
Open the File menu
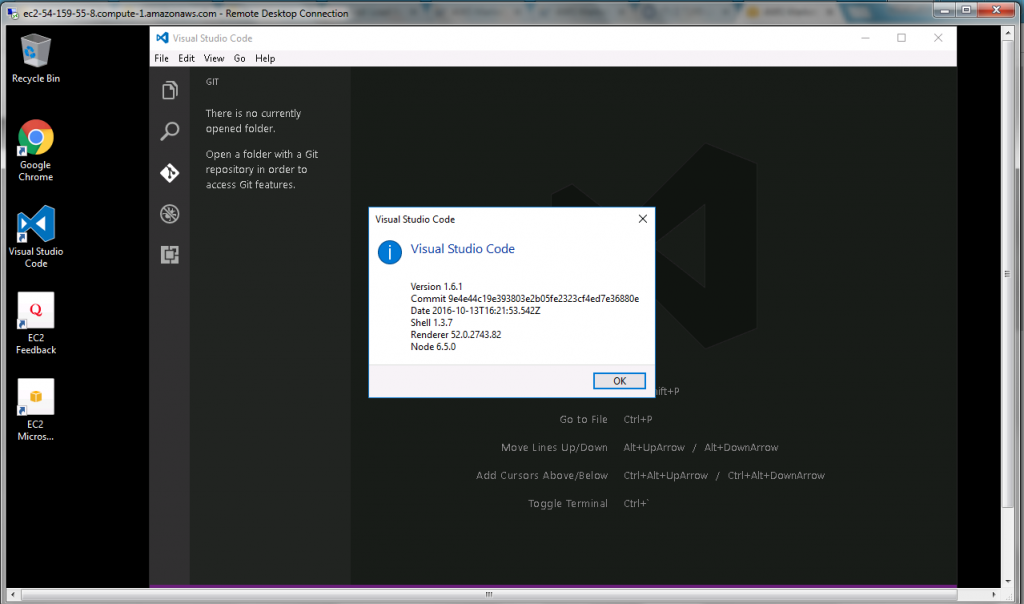point(161,58)
